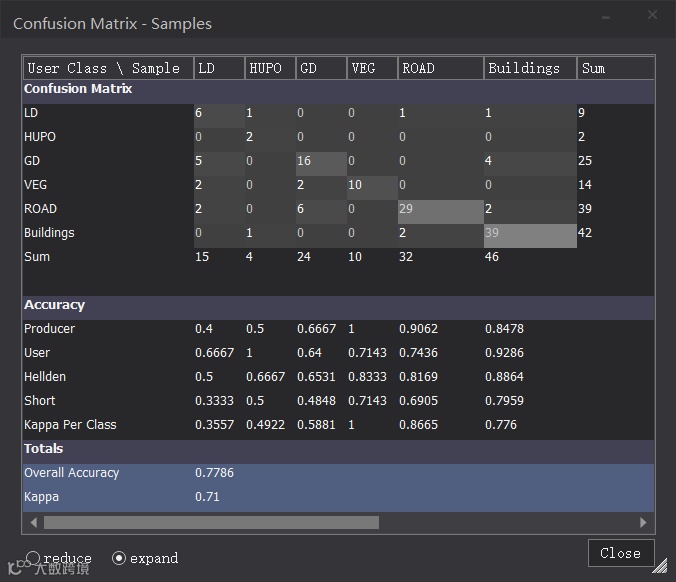The width and height of the screenshot is (676, 582).
Task: Click the Kappa Per Class row label
Action: click(70, 425)
